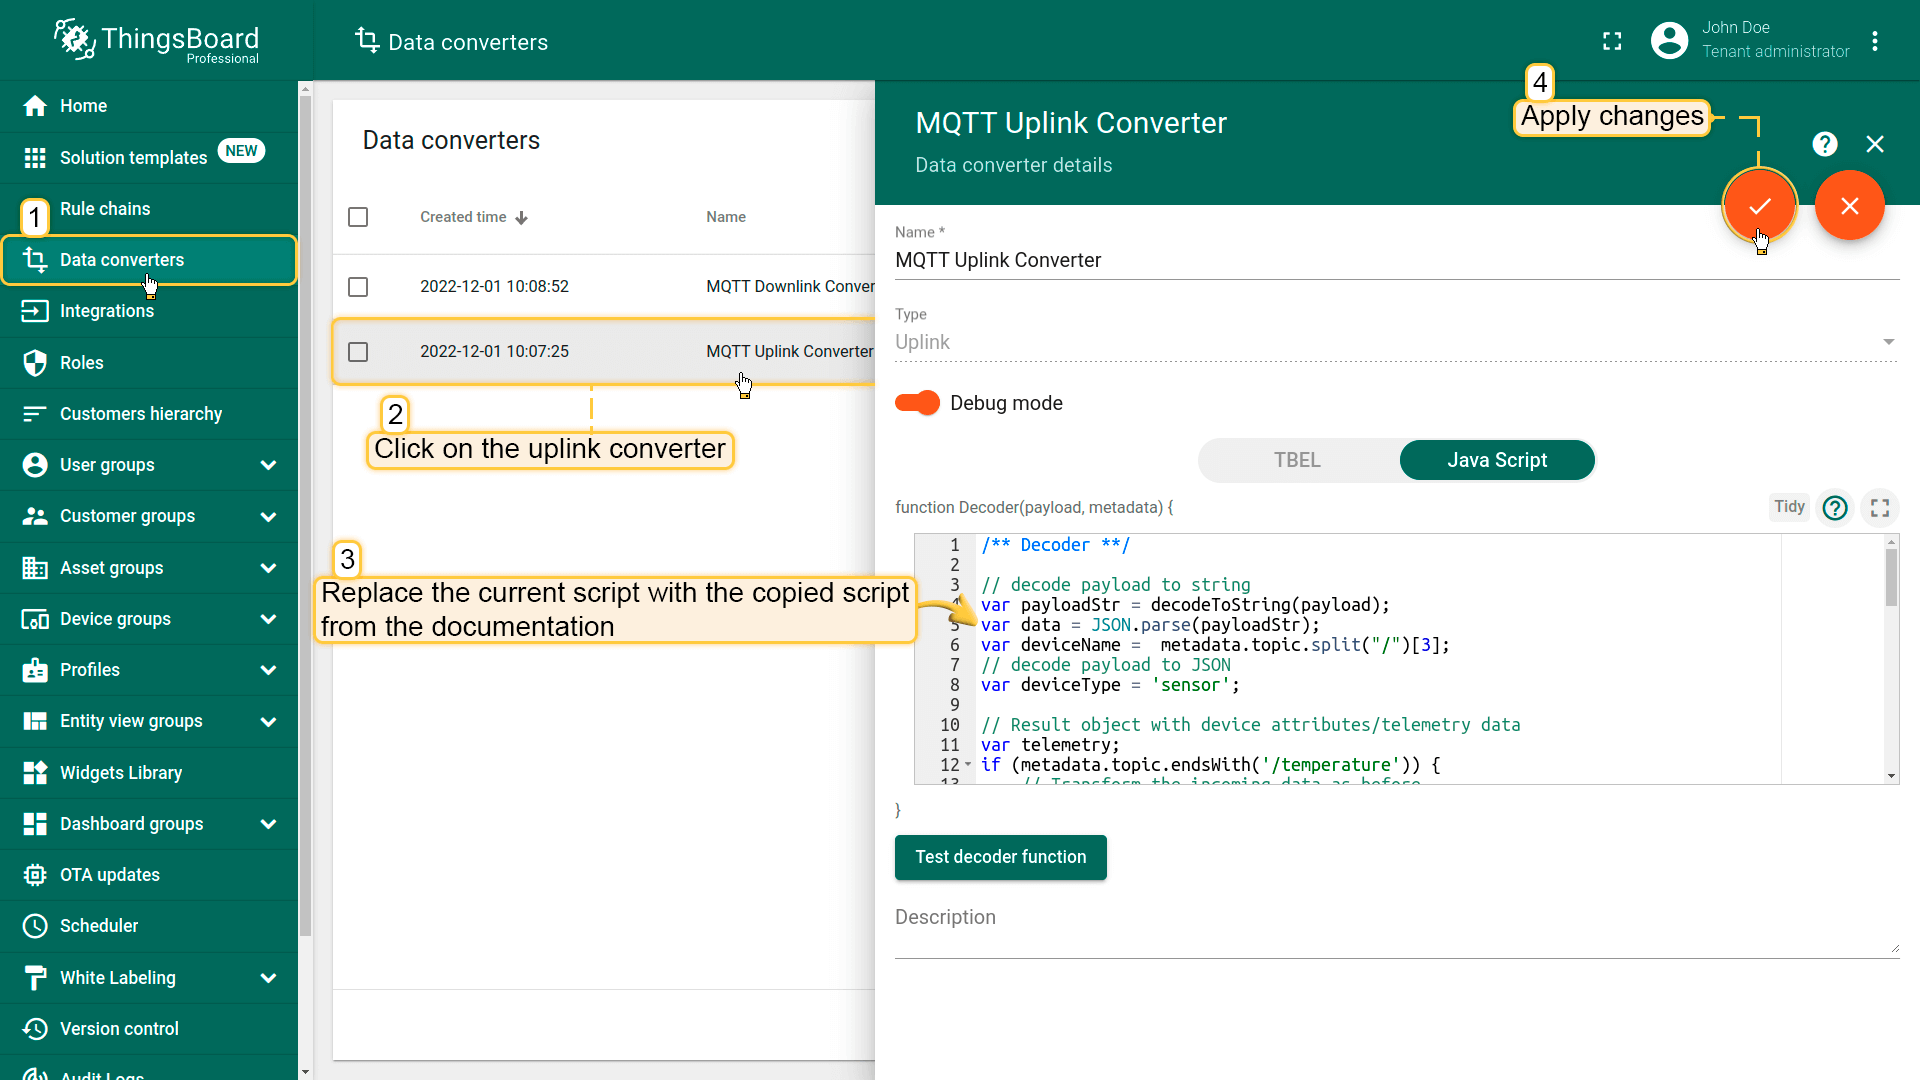Click the Version control sidebar icon
The height and width of the screenshot is (1080, 1920).
pos(36,1029)
